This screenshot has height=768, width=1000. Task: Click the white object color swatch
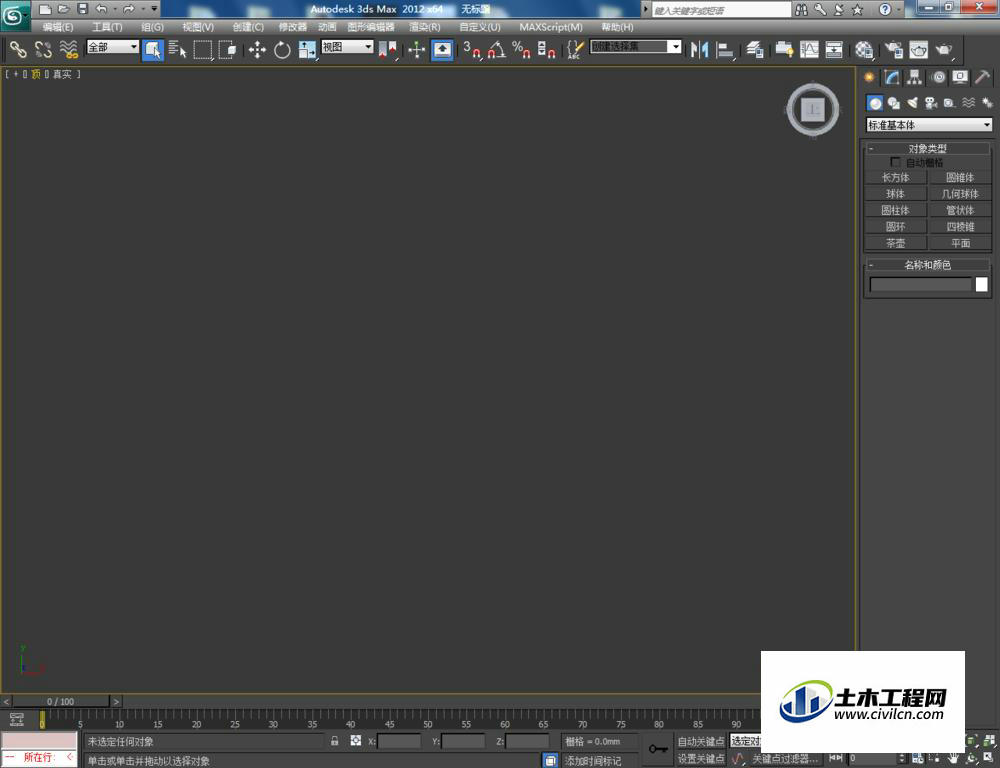pos(982,284)
